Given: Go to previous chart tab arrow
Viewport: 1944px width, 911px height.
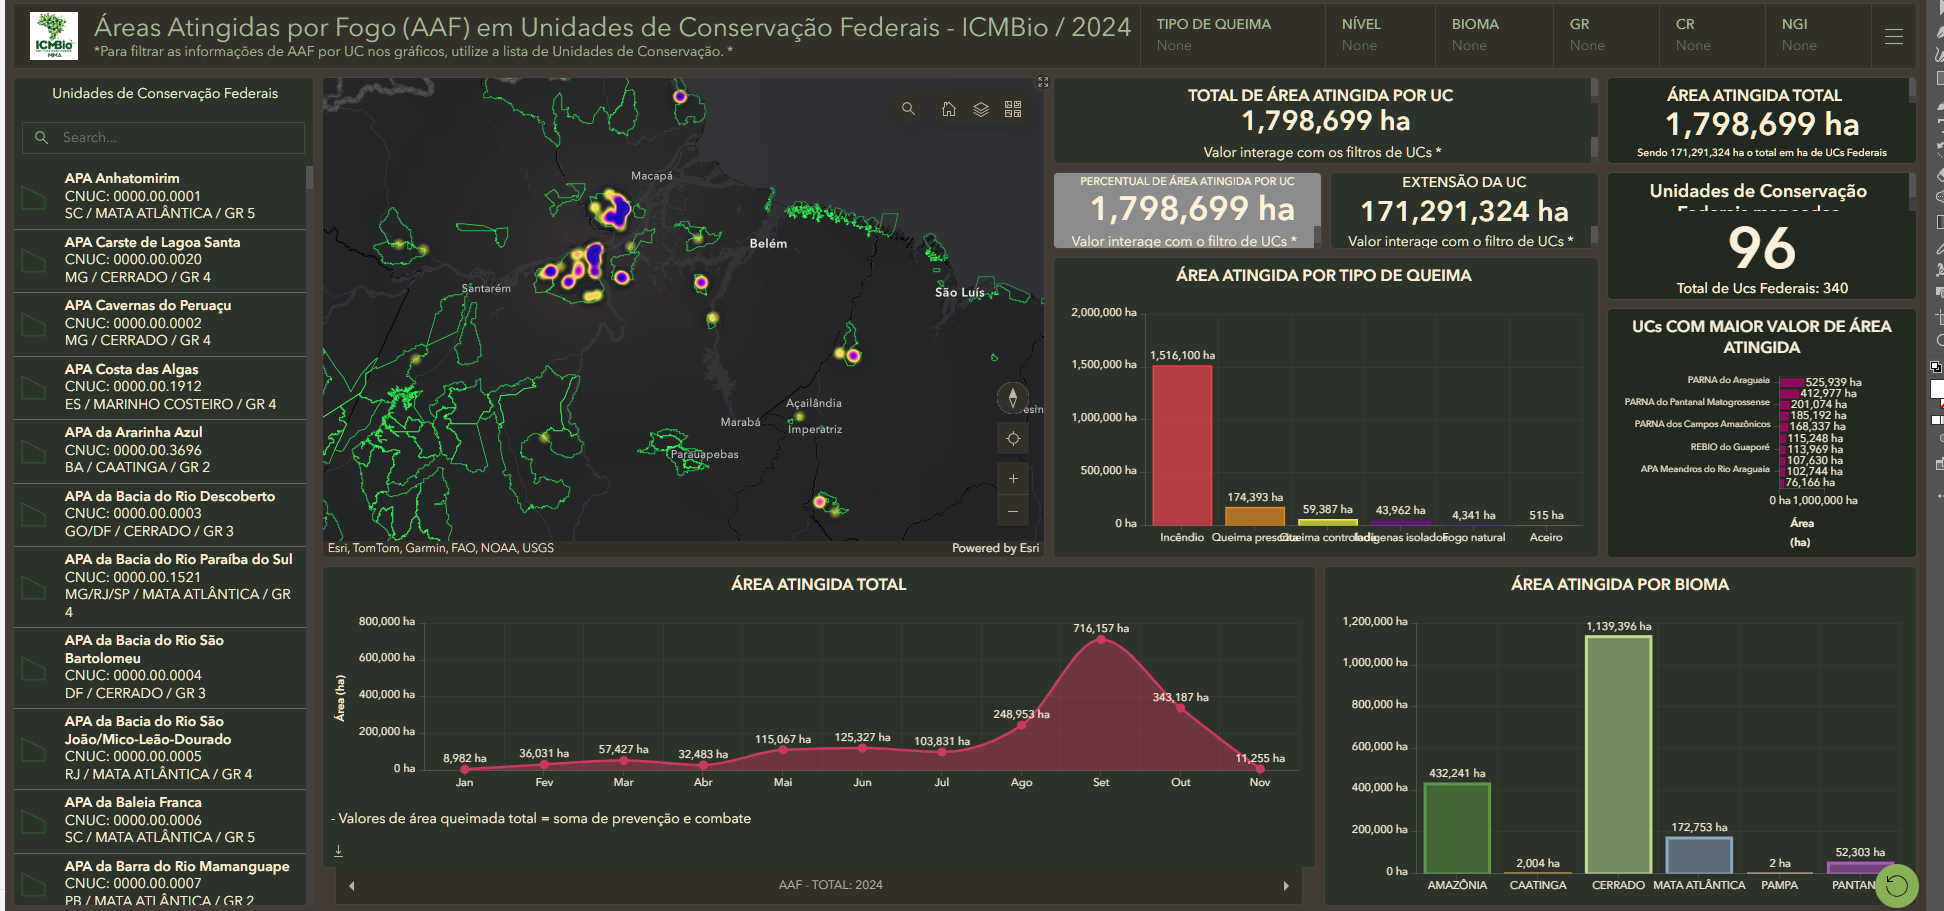Looking at the screenshot, I should pyautogui.click(x=351, y=886).
